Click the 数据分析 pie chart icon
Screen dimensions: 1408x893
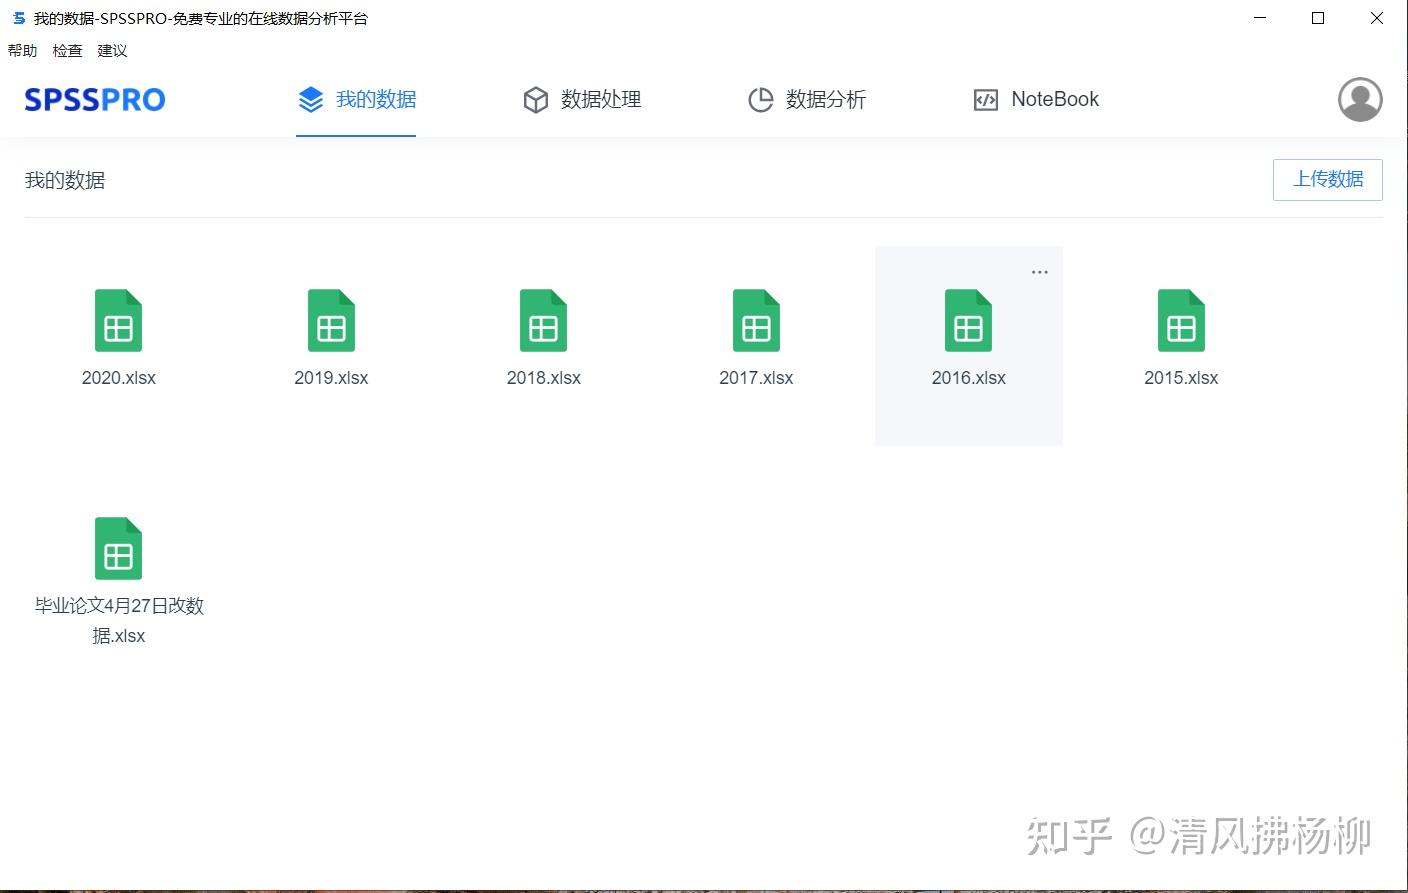pos(761,99)
